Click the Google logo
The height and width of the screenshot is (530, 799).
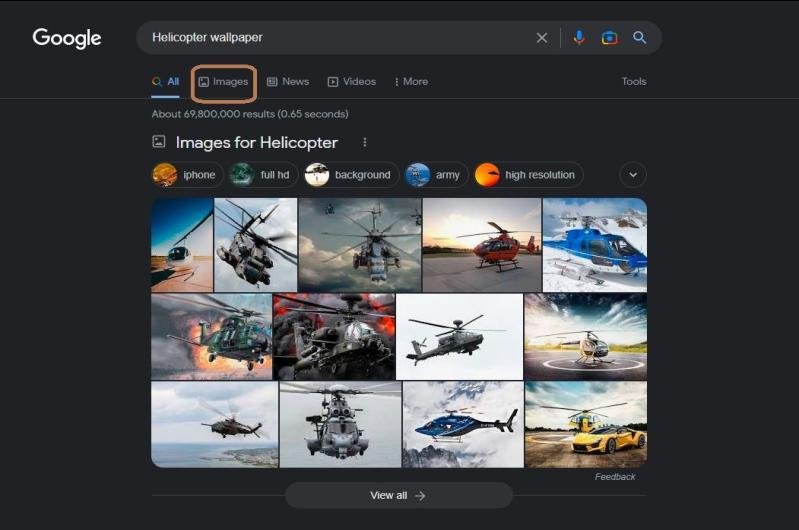pos(67,38)
